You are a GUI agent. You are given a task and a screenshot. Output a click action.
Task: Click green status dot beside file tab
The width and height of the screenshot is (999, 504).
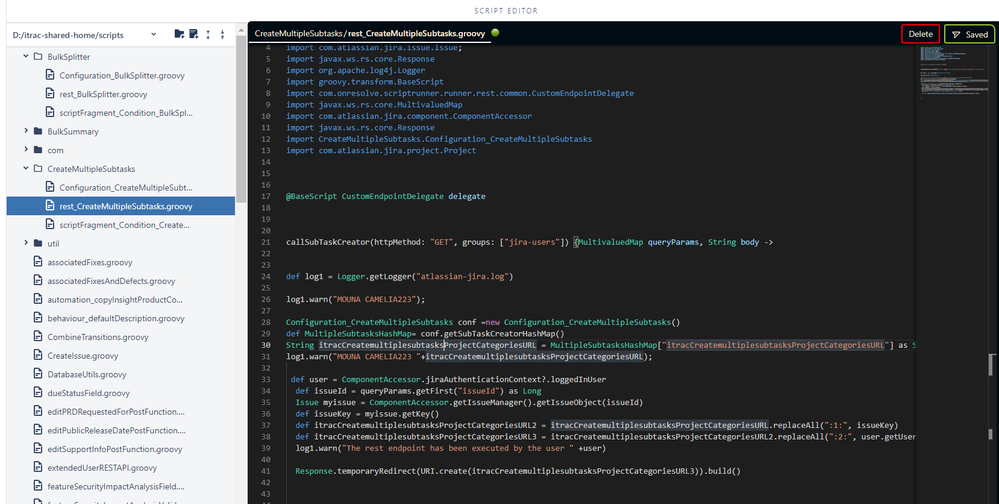click(495, 32)
